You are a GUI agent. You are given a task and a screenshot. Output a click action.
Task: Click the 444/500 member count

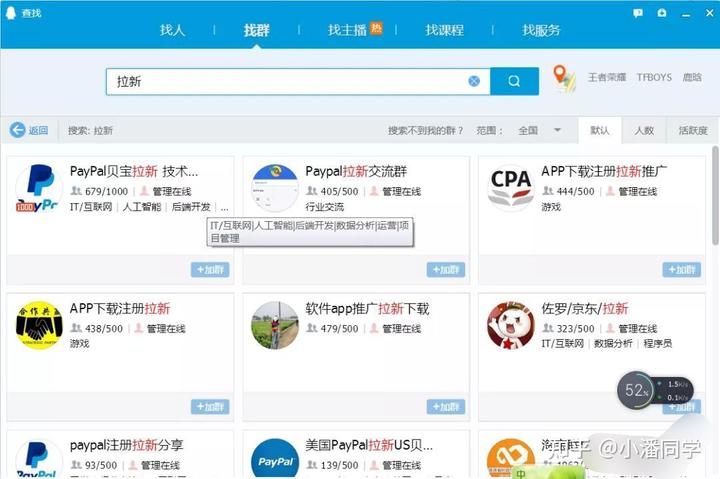(575, 192)
